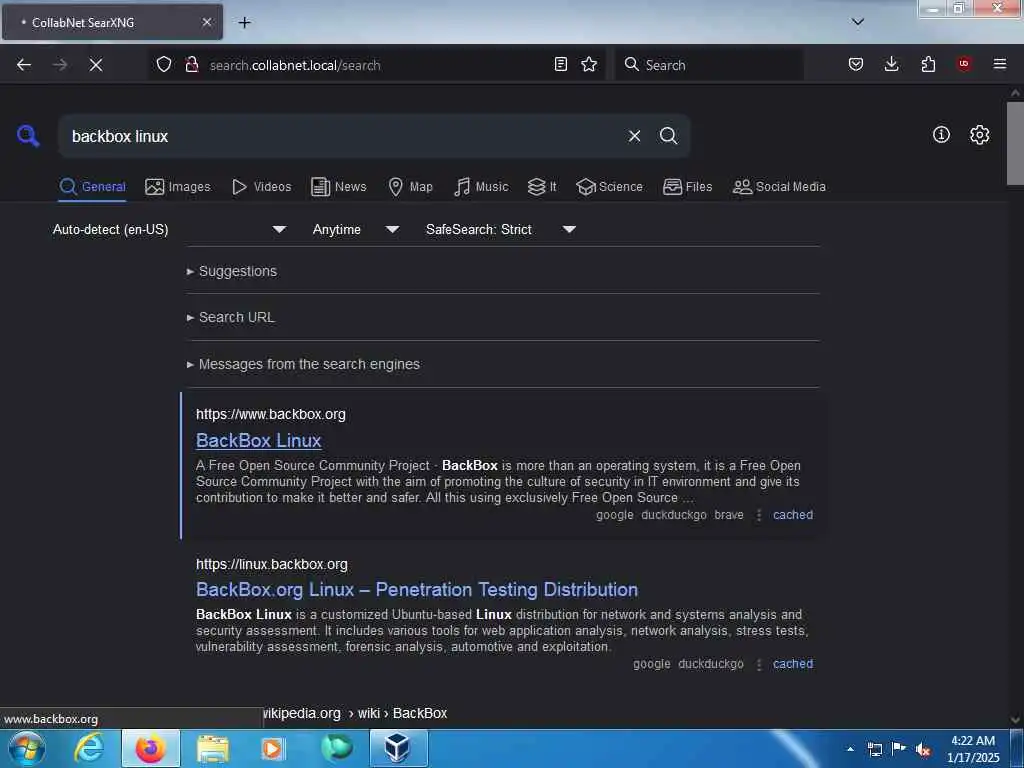
Task: Switch to the It tab
Action: click(x=542, y=187)
